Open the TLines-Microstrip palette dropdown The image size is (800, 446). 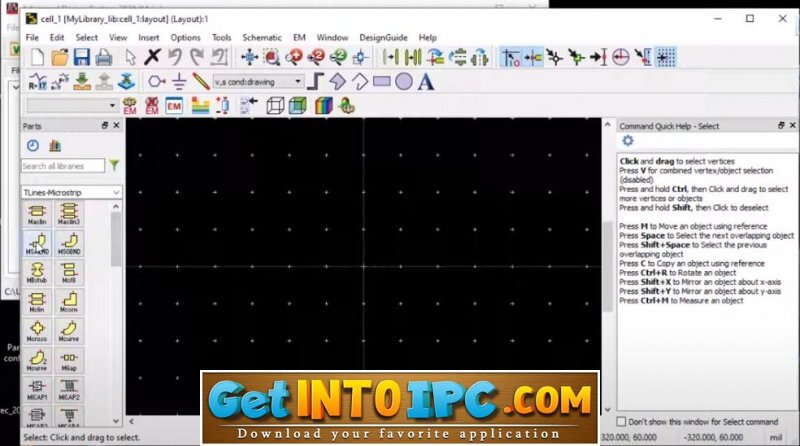point(71,192)
